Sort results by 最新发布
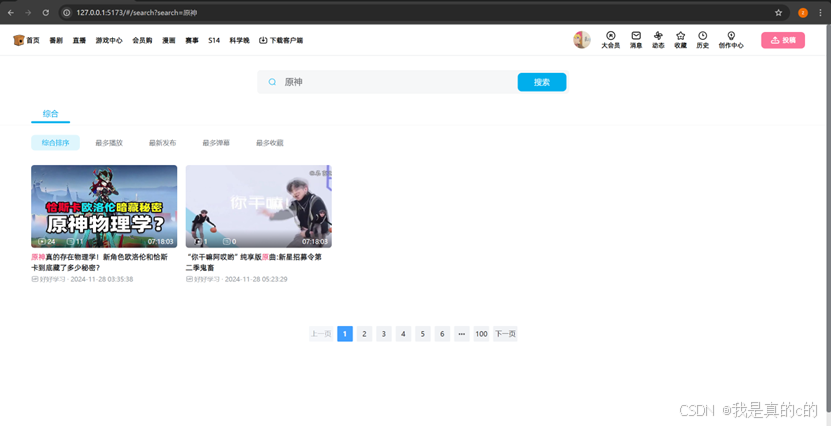The image size is (831, 426). 163,143
